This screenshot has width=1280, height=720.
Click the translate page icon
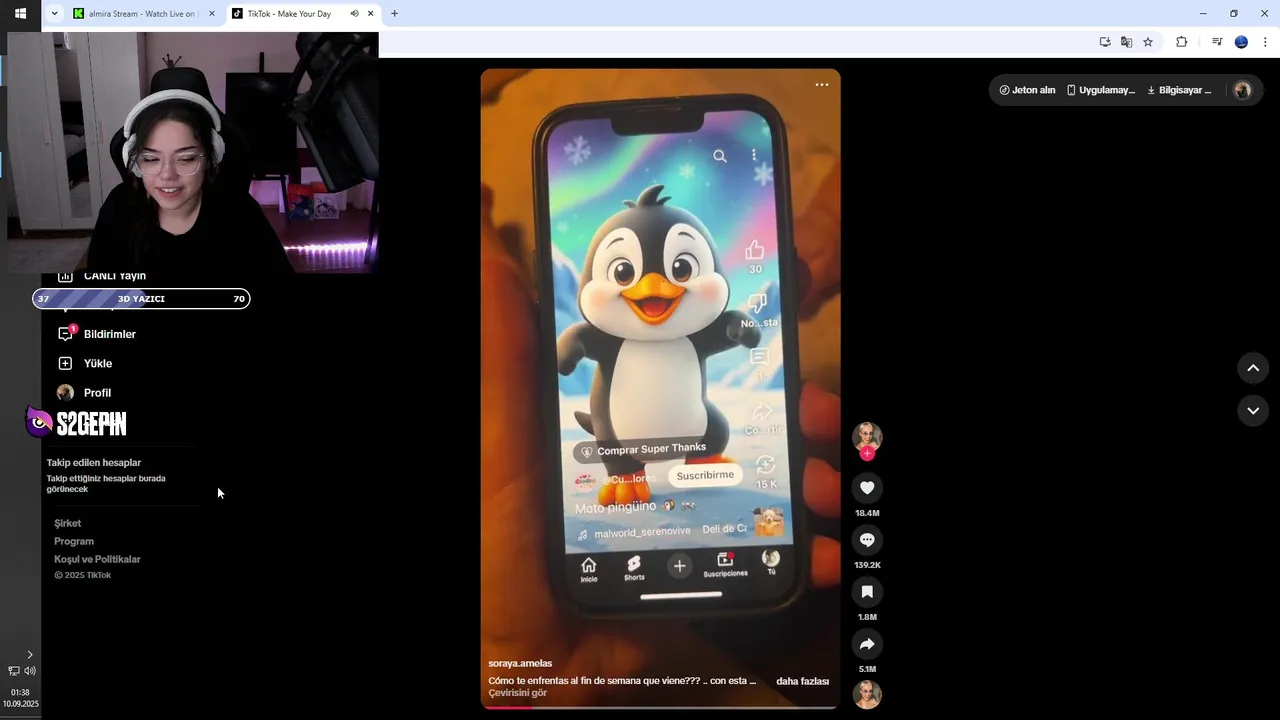pyautogui.click(x=1126, y=42)
